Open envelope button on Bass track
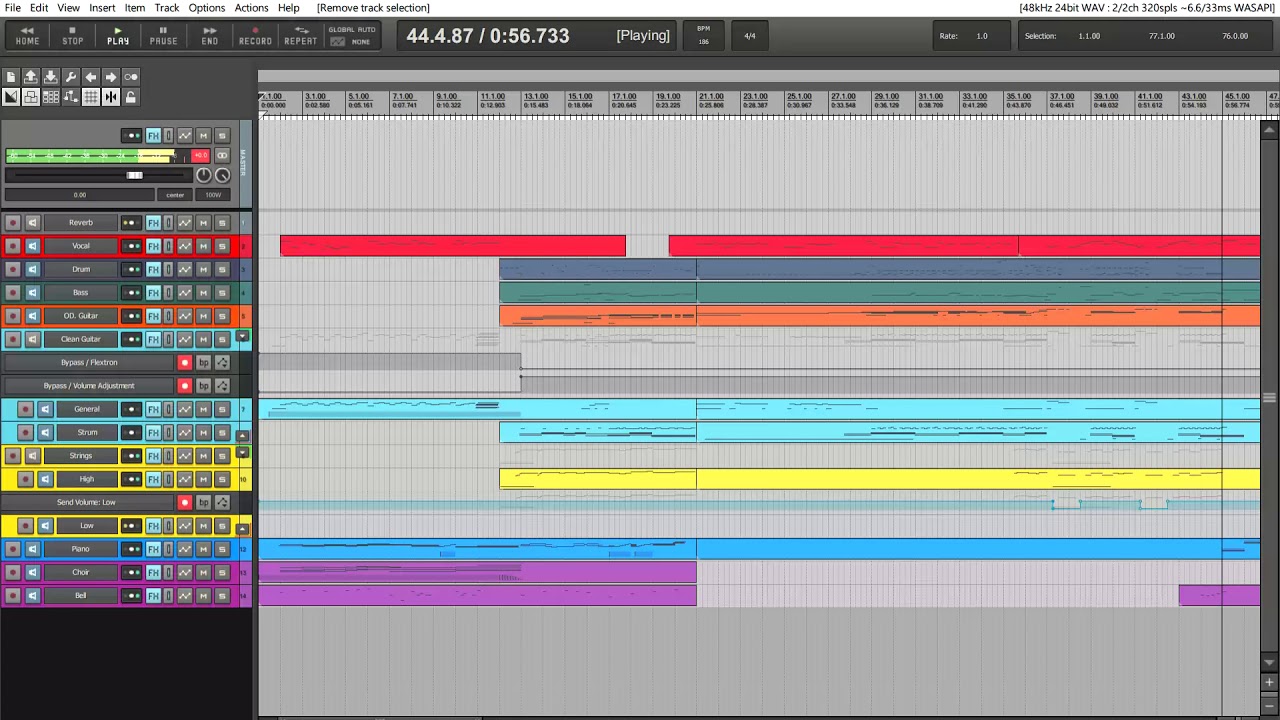Image resolution: width=1280 pixels, height=720 pixels. [x=185, y=293]
